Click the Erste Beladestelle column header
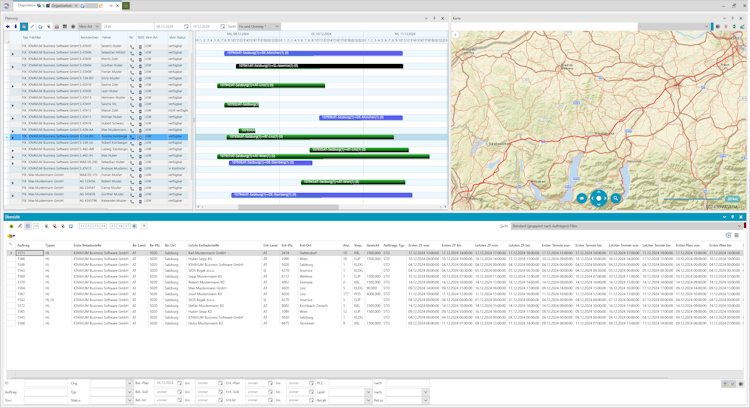750x408 pixels. click(x=87, y=245)
